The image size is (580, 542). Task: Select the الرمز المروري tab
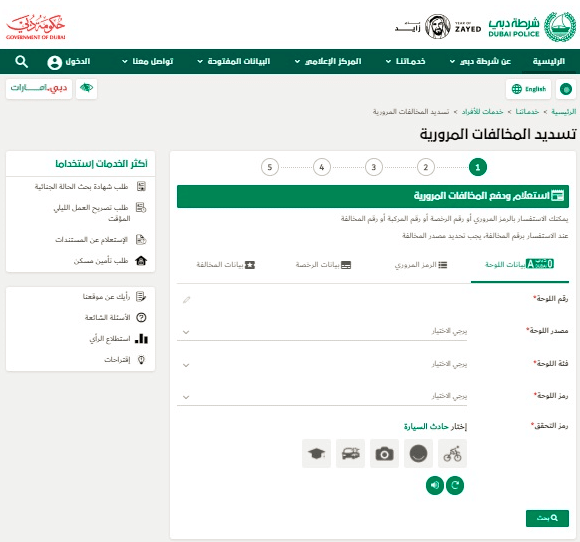click(421, 265)
